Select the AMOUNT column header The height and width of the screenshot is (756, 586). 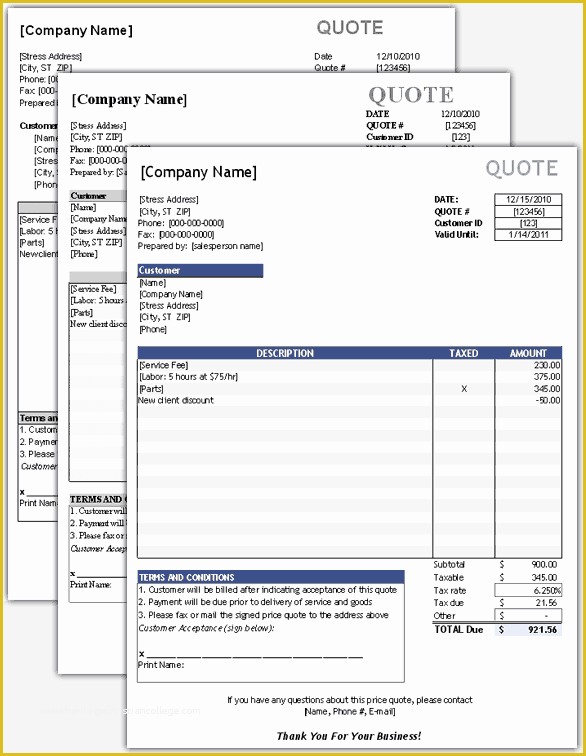coord(528,353)
